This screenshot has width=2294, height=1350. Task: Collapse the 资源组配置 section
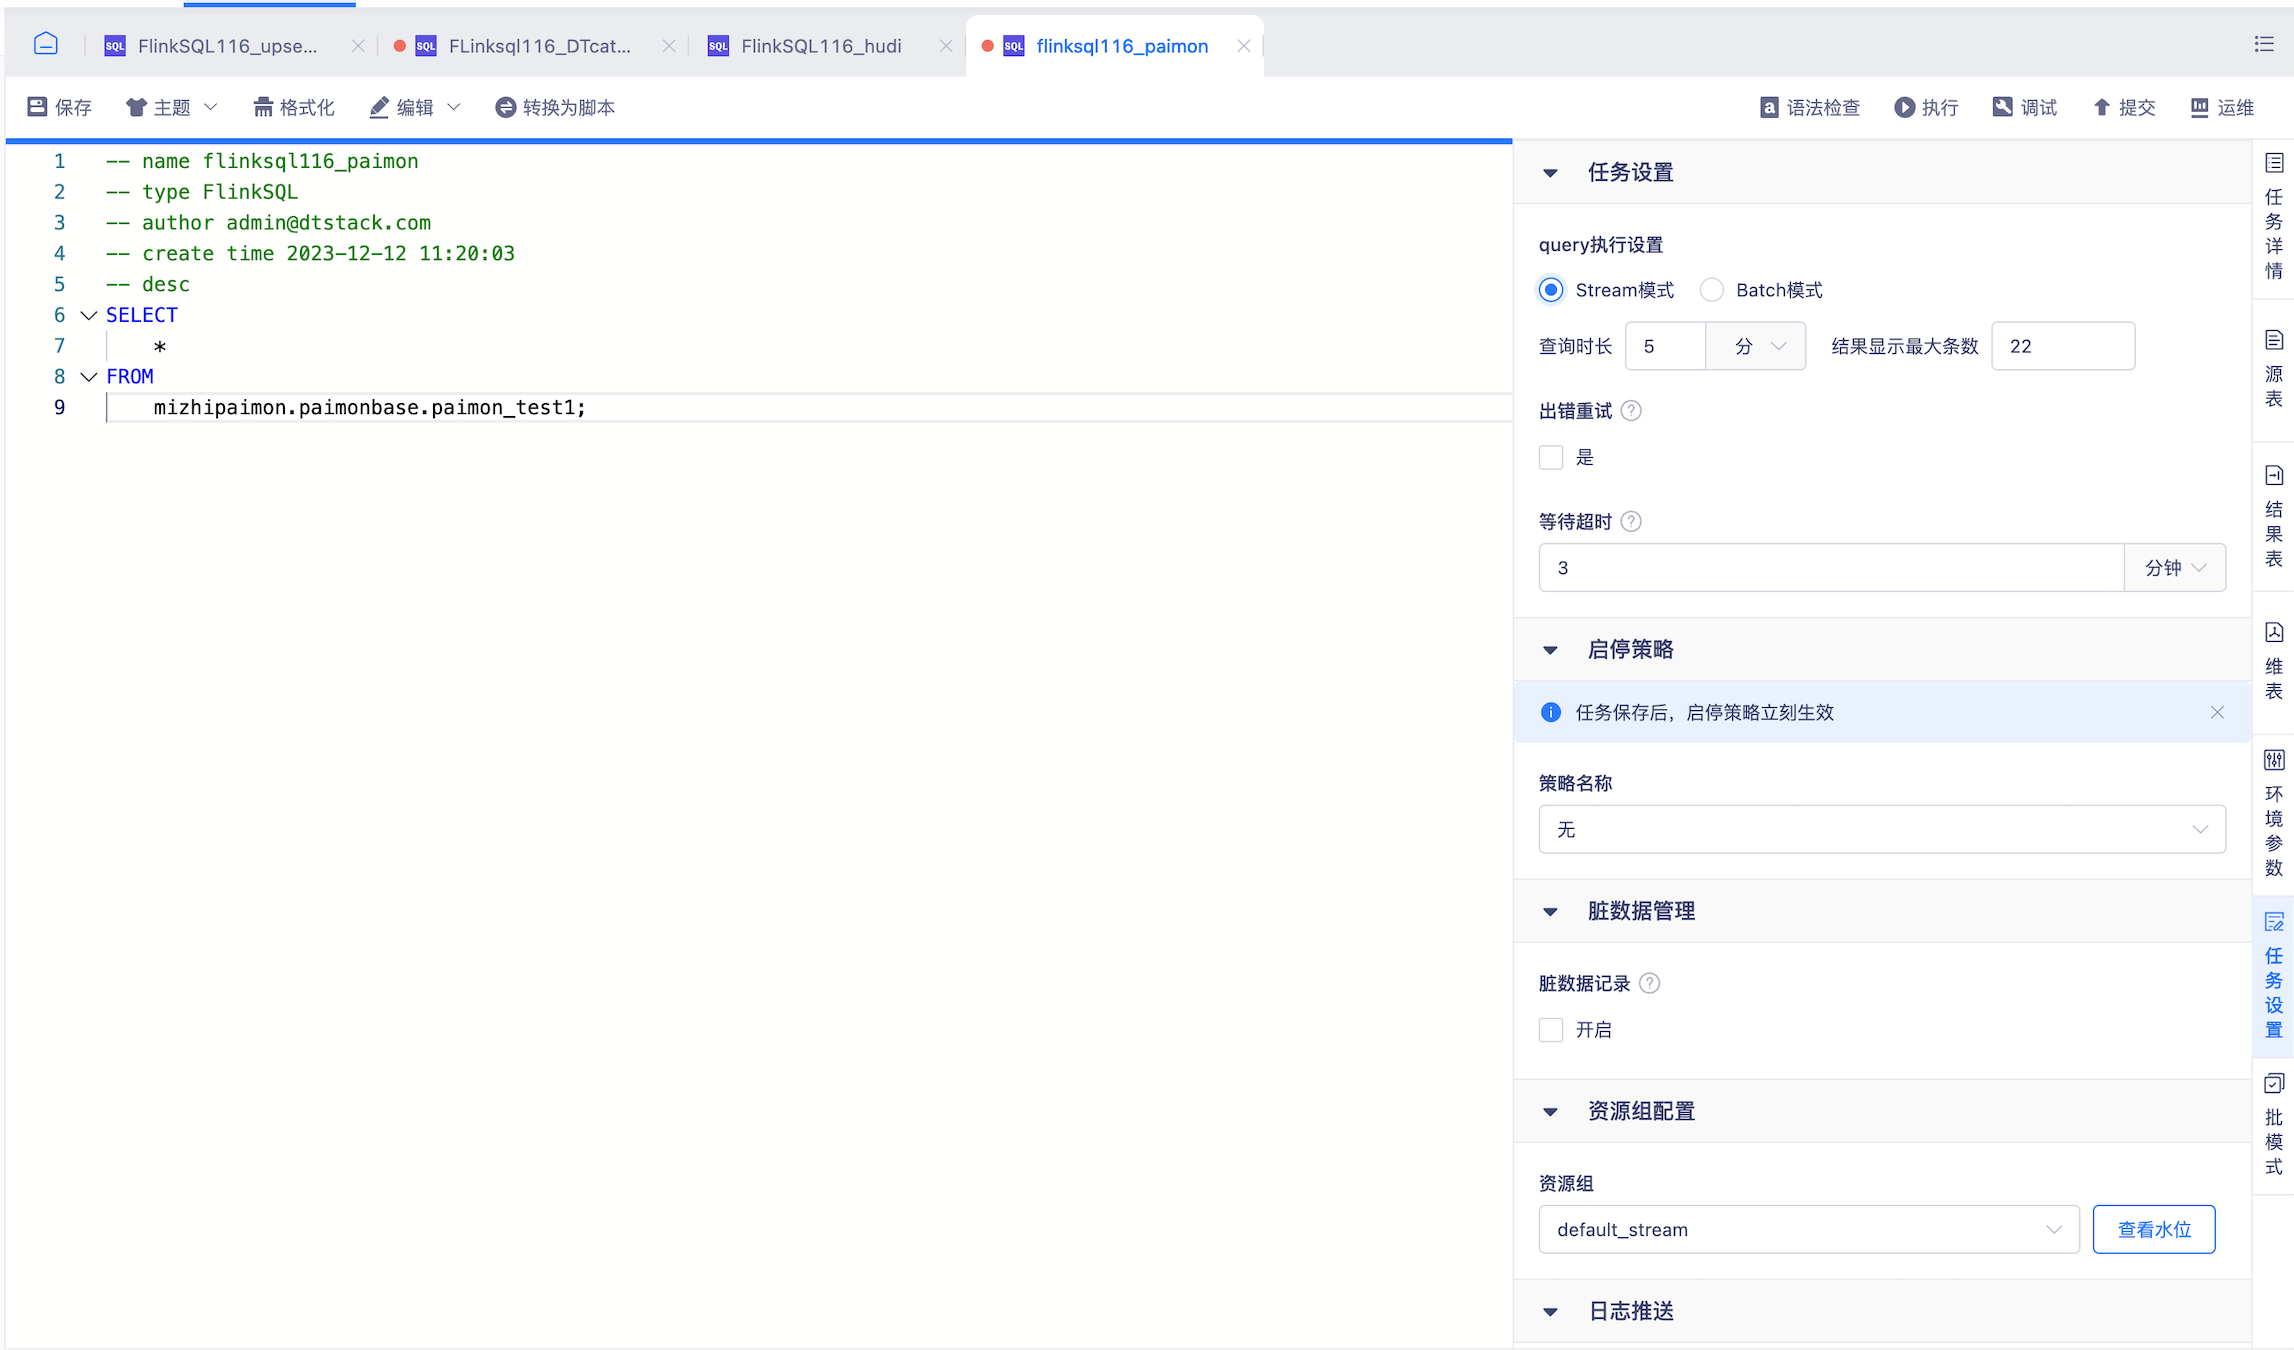coord(1550,1111)
